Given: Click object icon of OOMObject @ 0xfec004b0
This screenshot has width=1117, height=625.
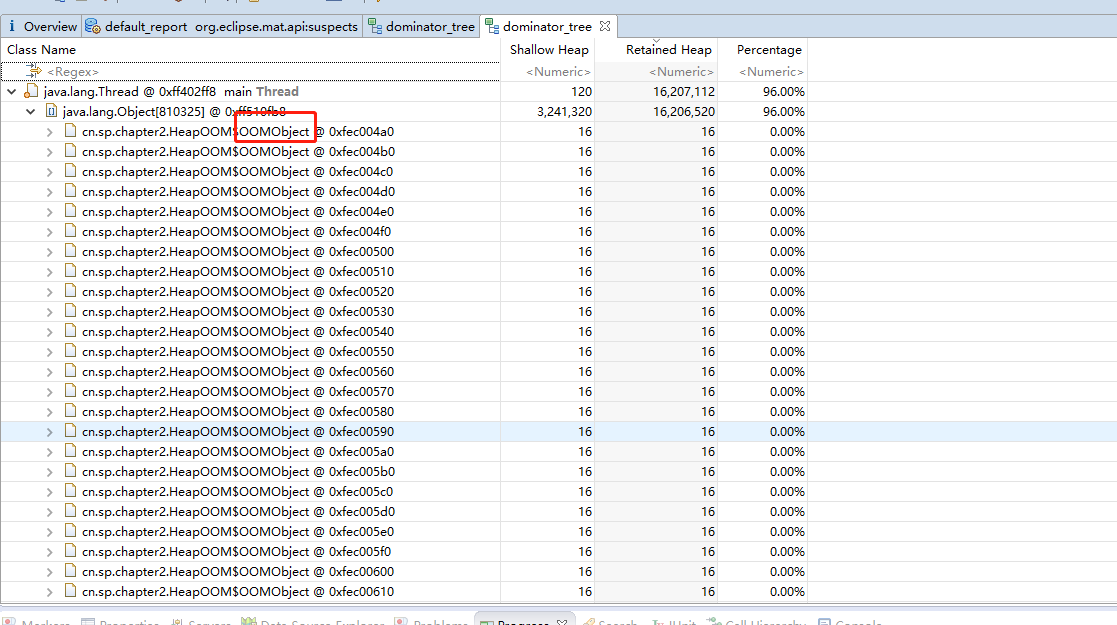Looking at the screenshot, I should [x=70, y=150].
